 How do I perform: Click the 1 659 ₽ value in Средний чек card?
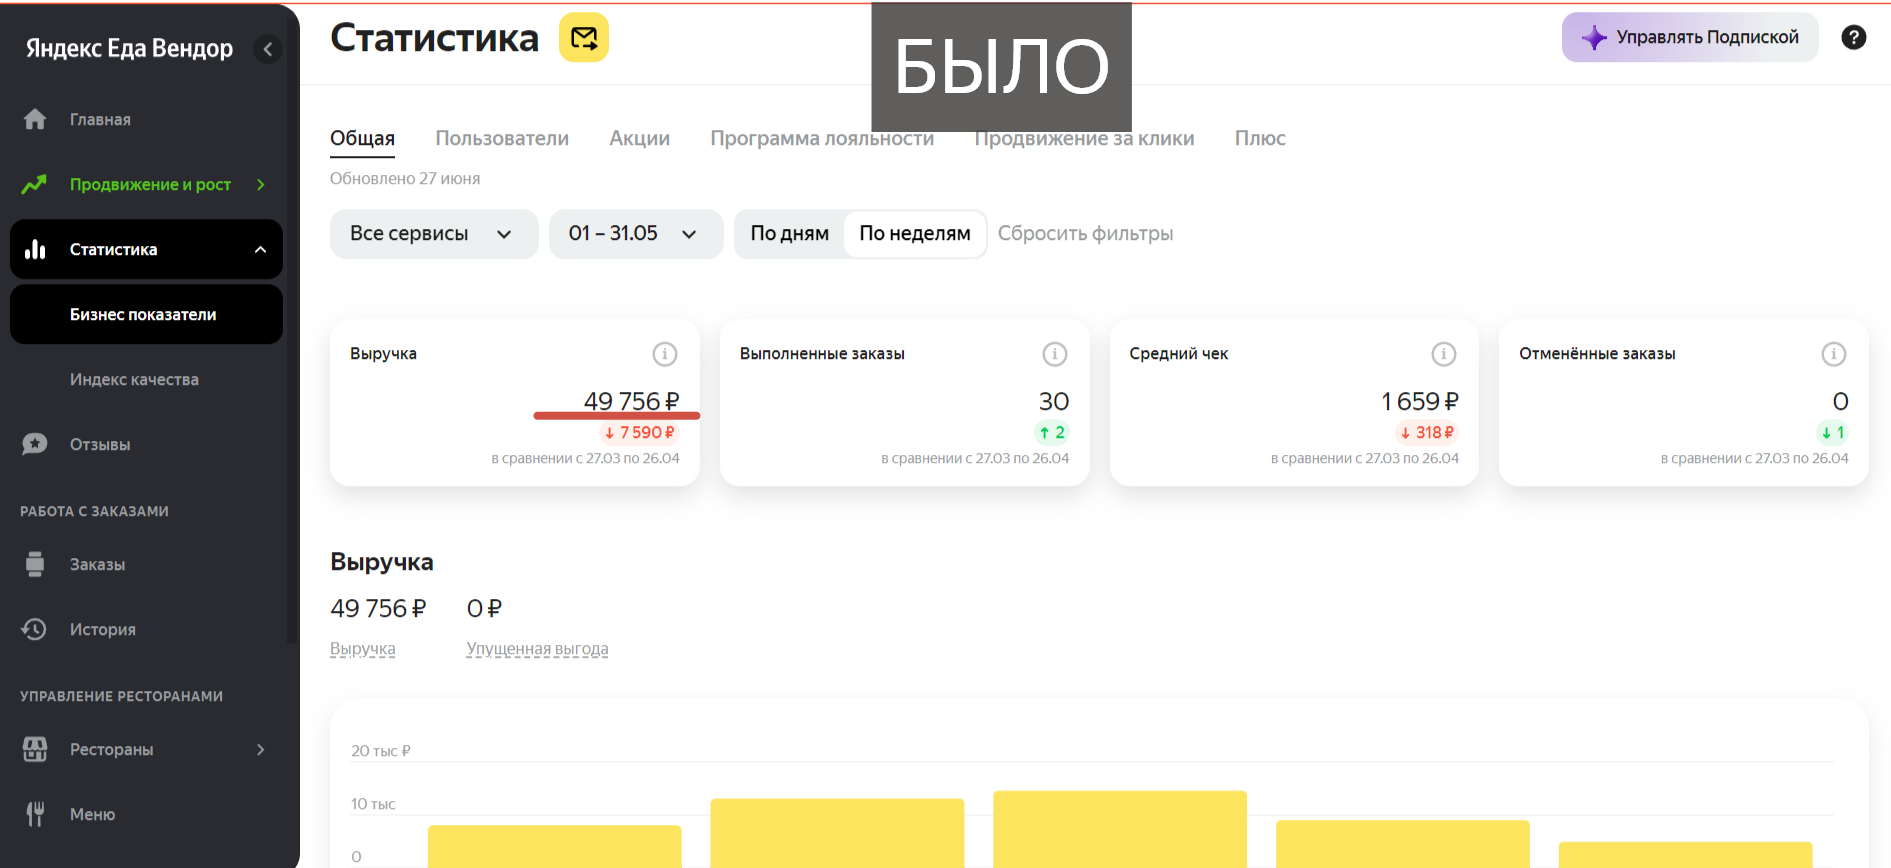click(1419, 401)
